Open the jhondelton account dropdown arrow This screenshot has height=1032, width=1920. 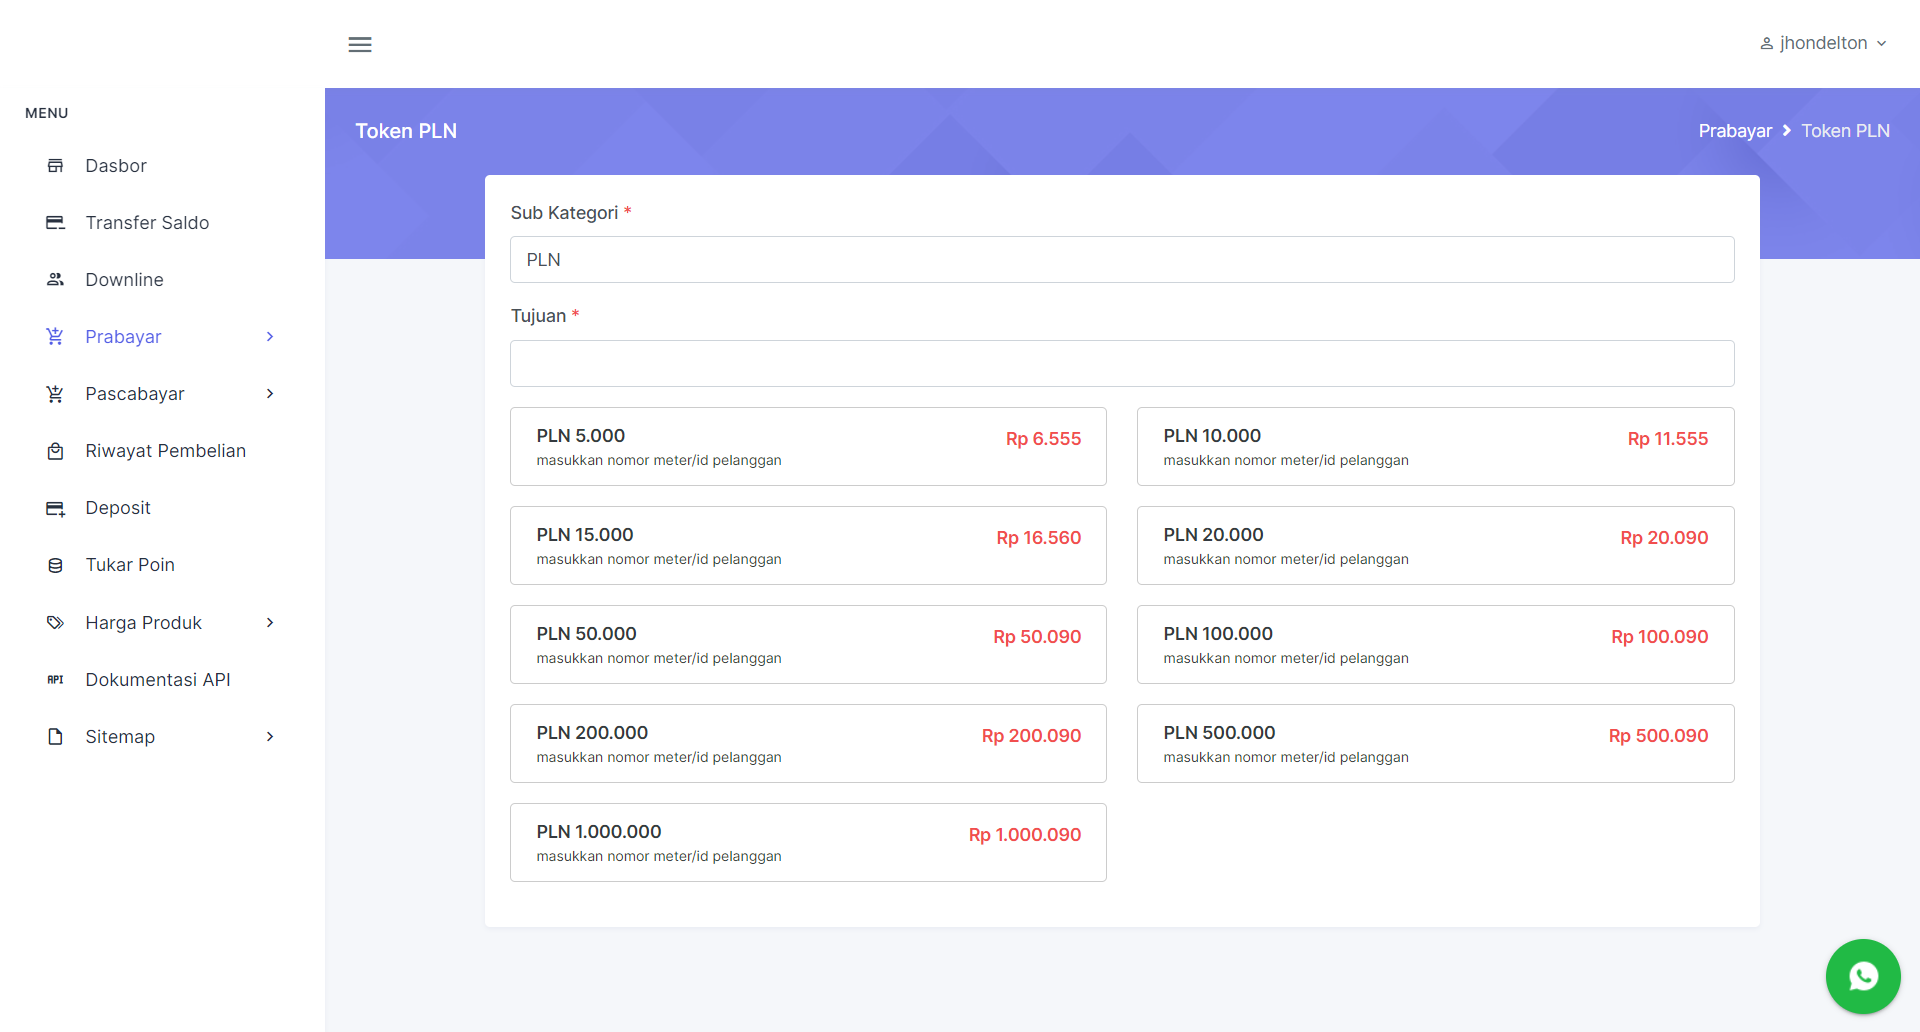click(1882, 44)
